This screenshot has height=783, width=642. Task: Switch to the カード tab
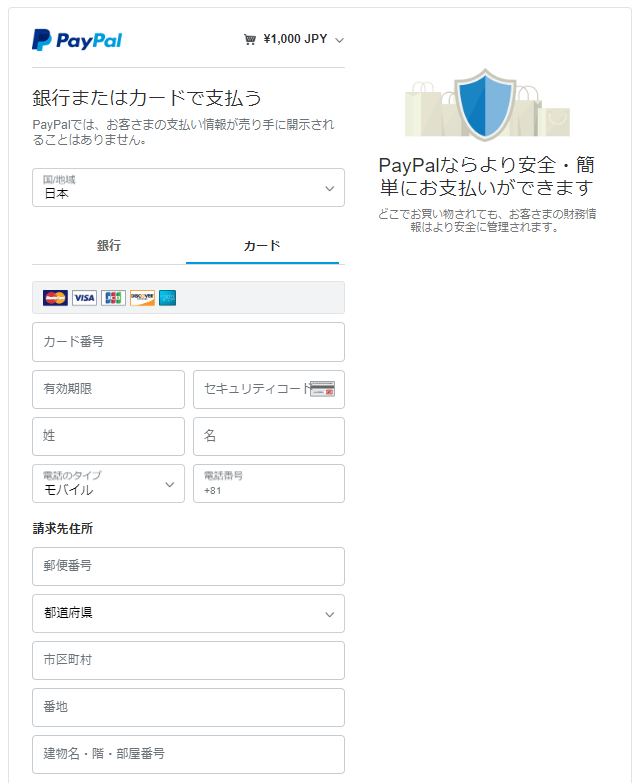click(x=263, y=245)
